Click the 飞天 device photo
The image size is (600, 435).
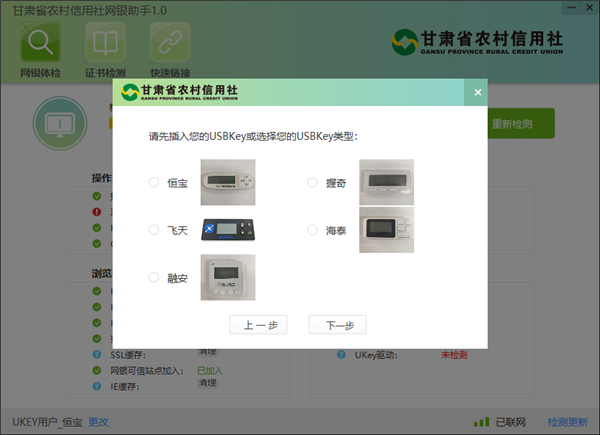coord(228,230)
